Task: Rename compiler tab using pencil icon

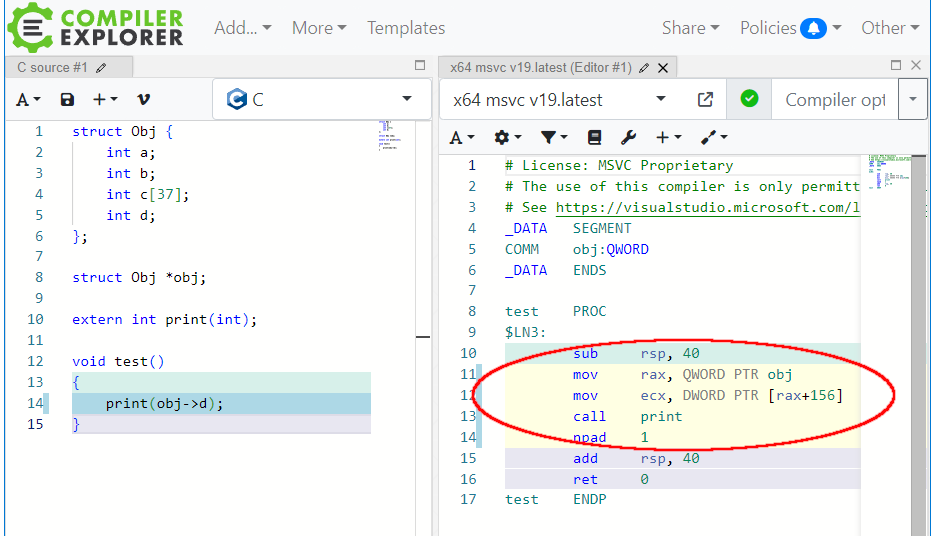Action: point(644,68)
